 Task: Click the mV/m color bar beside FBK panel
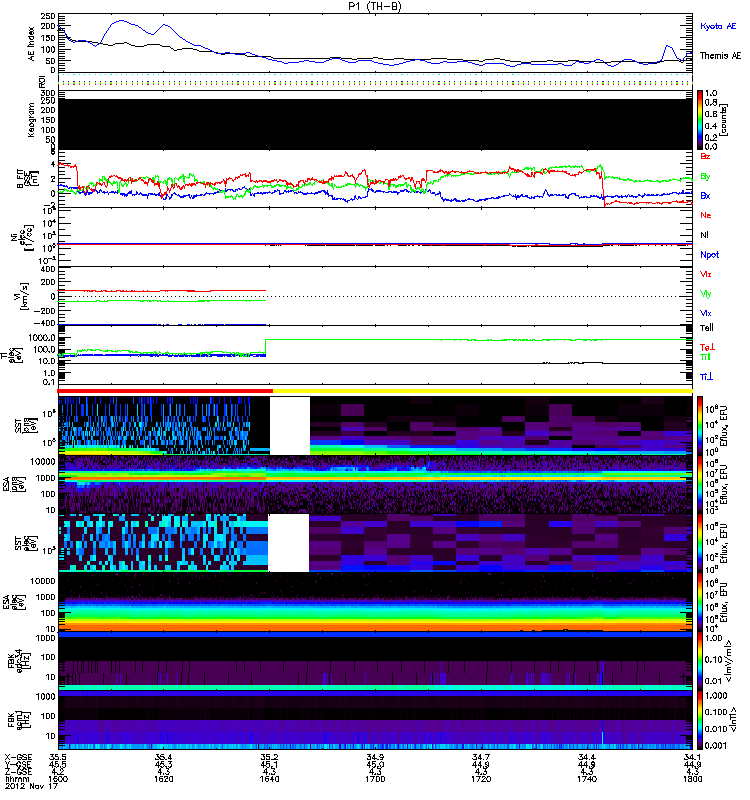click(x=700, y=661)
